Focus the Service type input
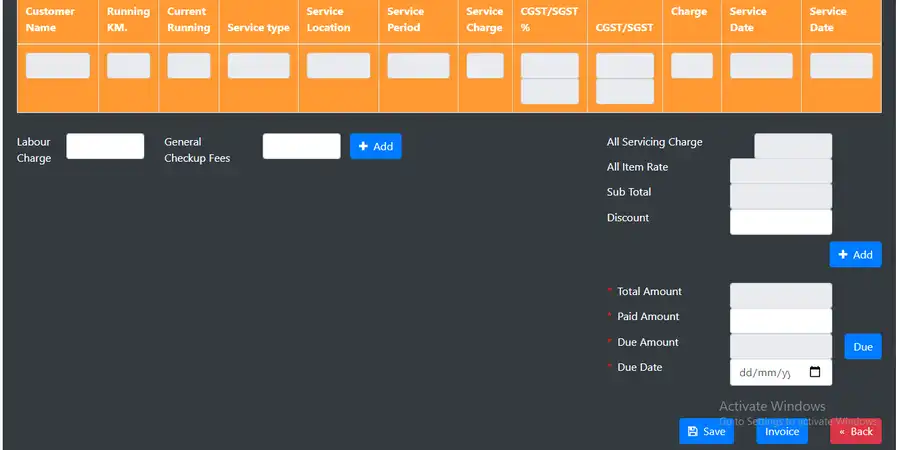This screenshot has height=450, width=900. (258, 66)
